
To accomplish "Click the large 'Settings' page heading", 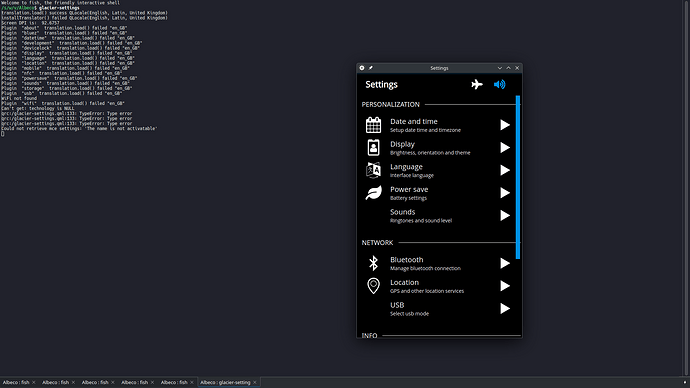I will (381, 84).
